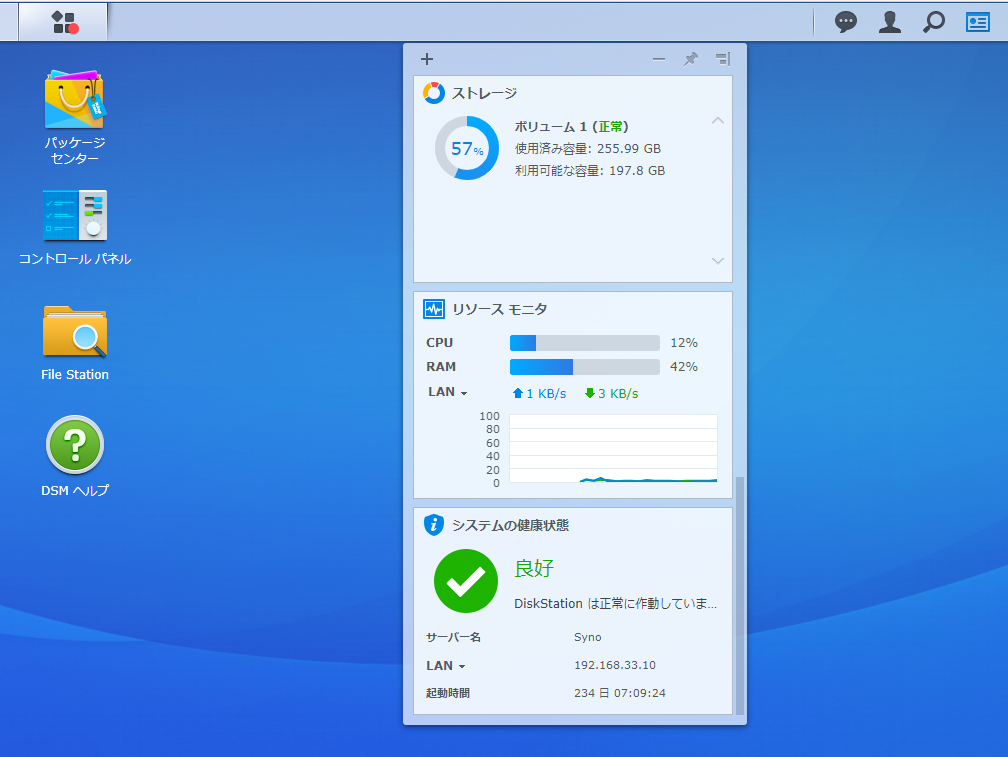Click the uptime value 234 日 07:09:24
Image resolution: width=1008 pixels, height=757 pixels.
point(620,693)
